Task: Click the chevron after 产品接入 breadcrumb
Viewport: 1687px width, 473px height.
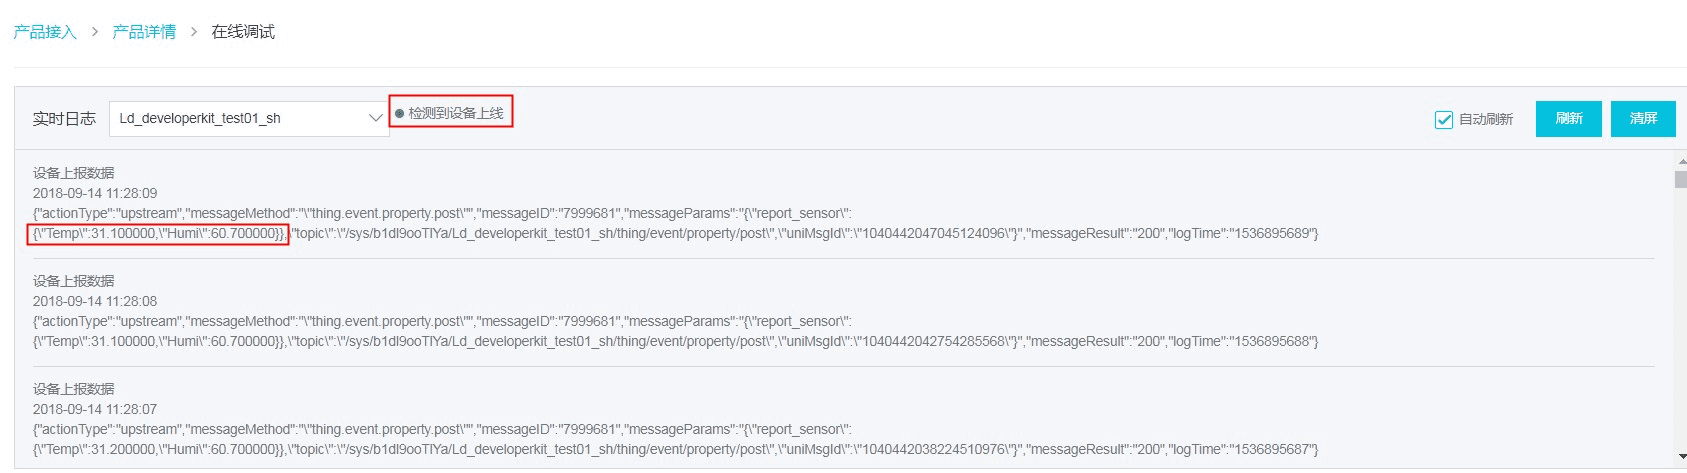Action: pos(94,32)
